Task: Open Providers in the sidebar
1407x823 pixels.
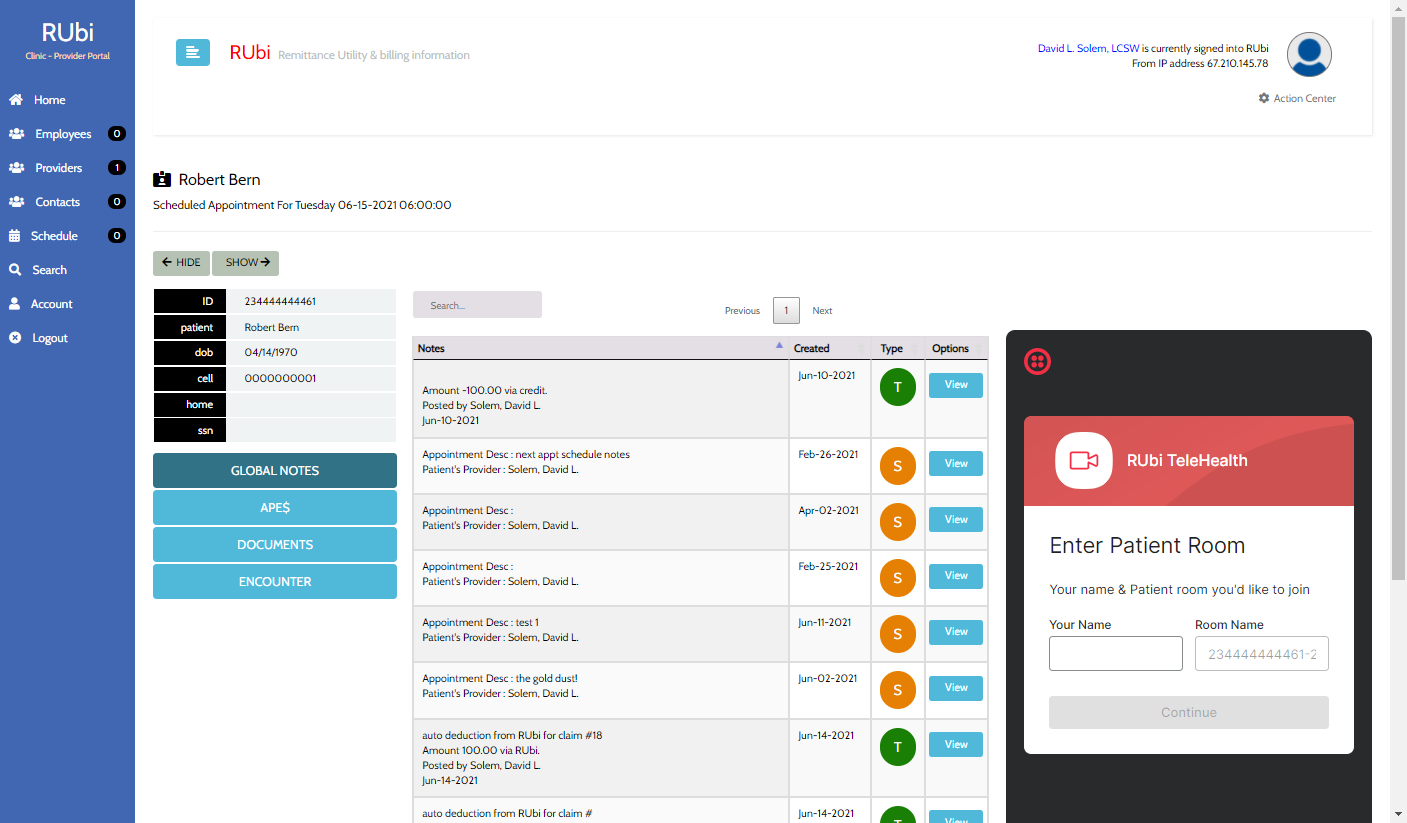Action: (x=58, y=168)
